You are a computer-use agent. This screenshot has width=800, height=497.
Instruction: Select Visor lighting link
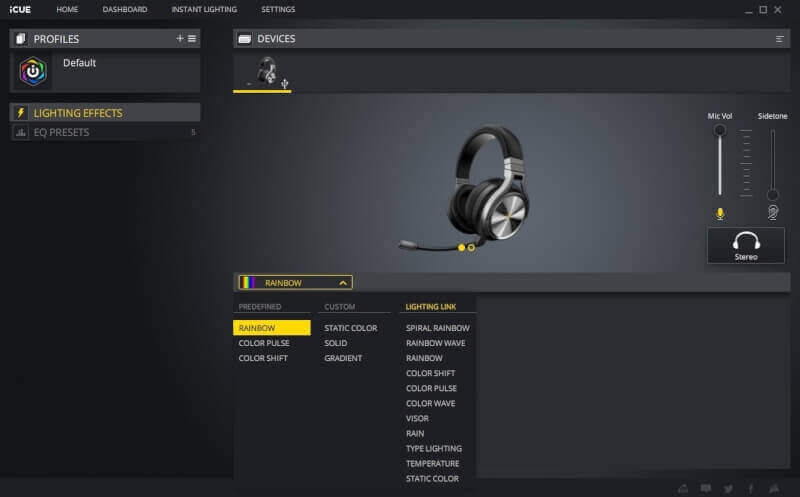pyautogui.click(x=417, y=418)
